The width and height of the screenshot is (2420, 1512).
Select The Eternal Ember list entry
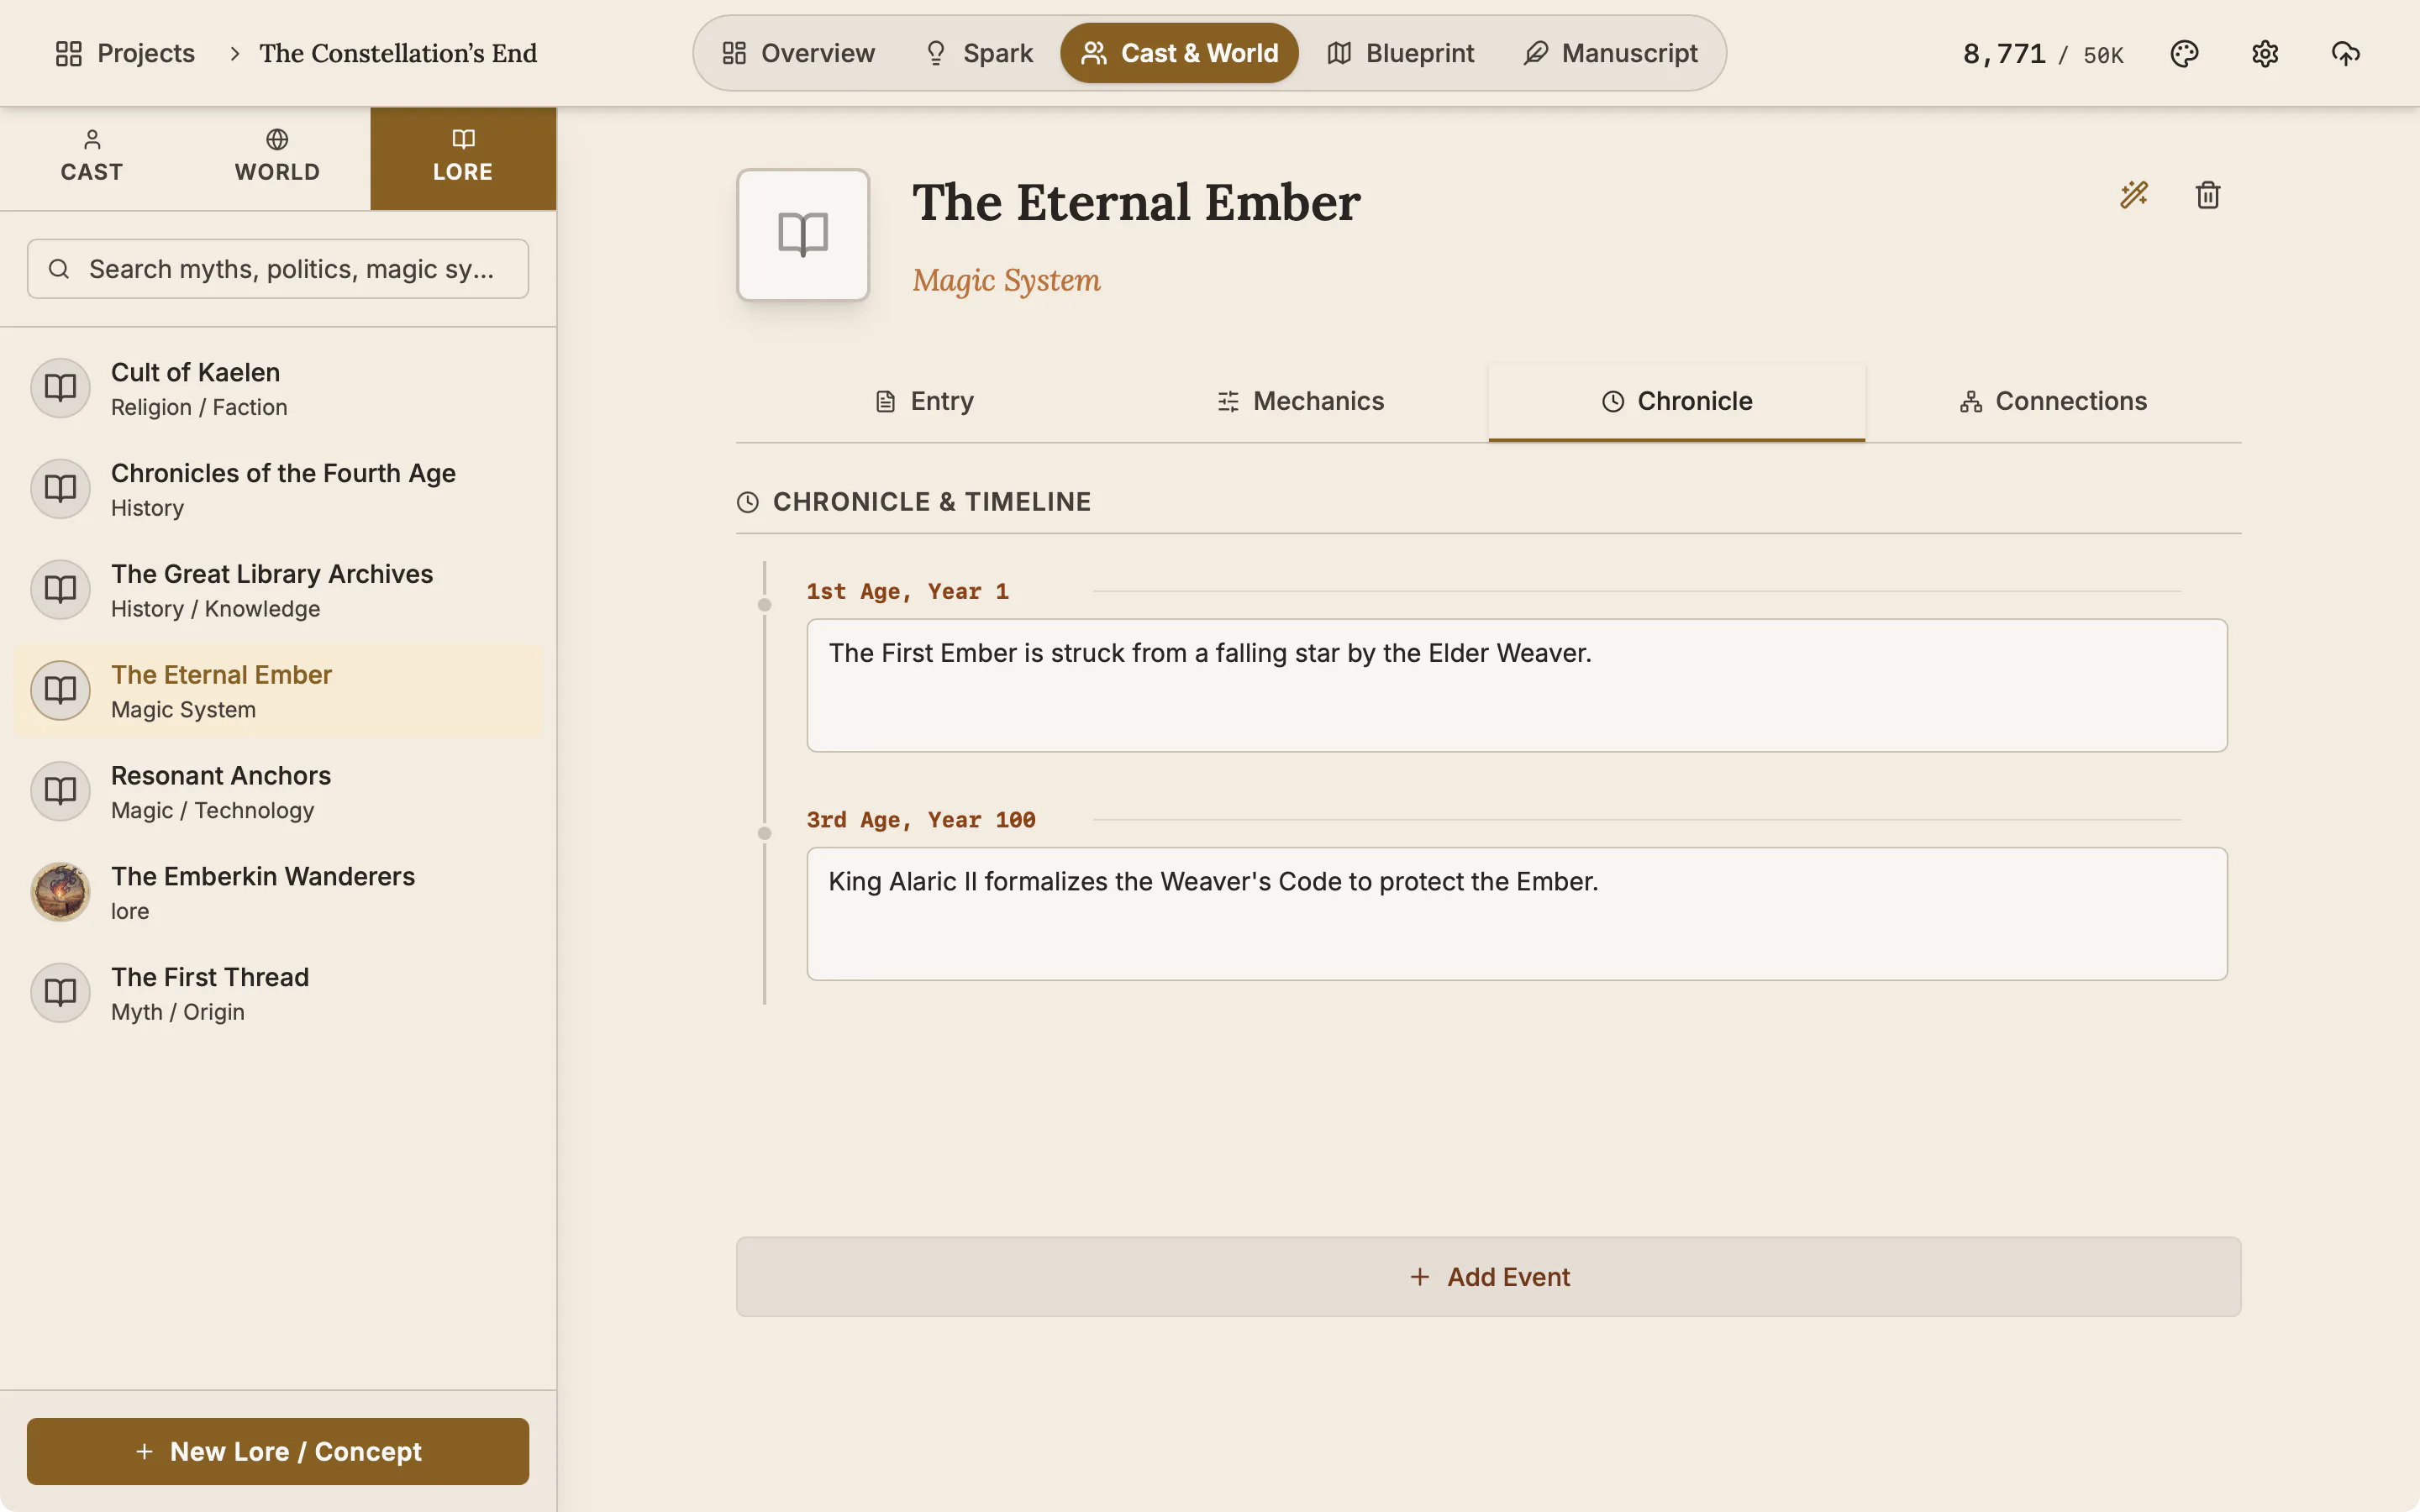(x=278, y=691)
